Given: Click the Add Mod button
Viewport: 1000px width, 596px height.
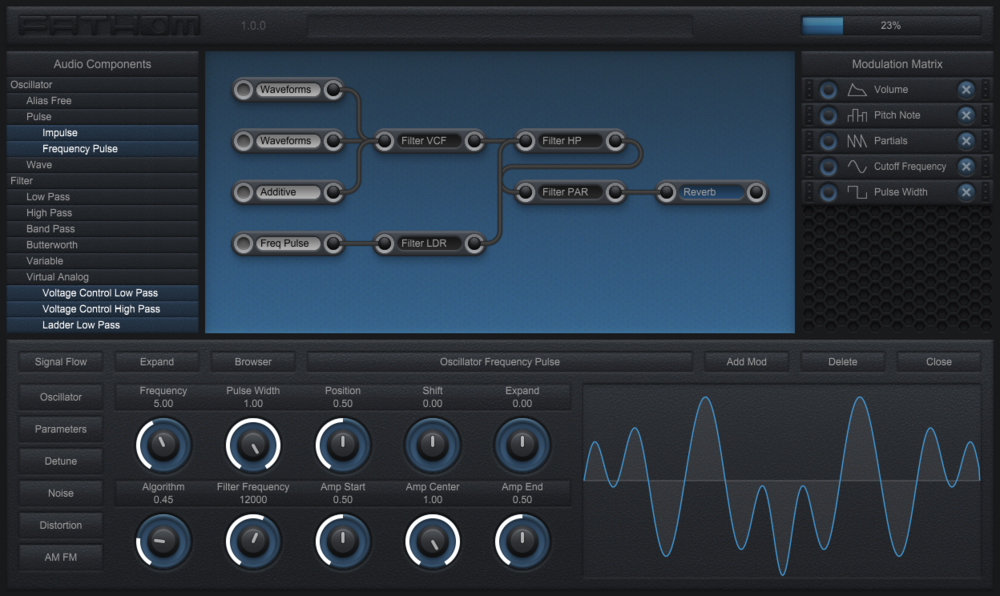Looking at the screenshot, I should [746, 361].
